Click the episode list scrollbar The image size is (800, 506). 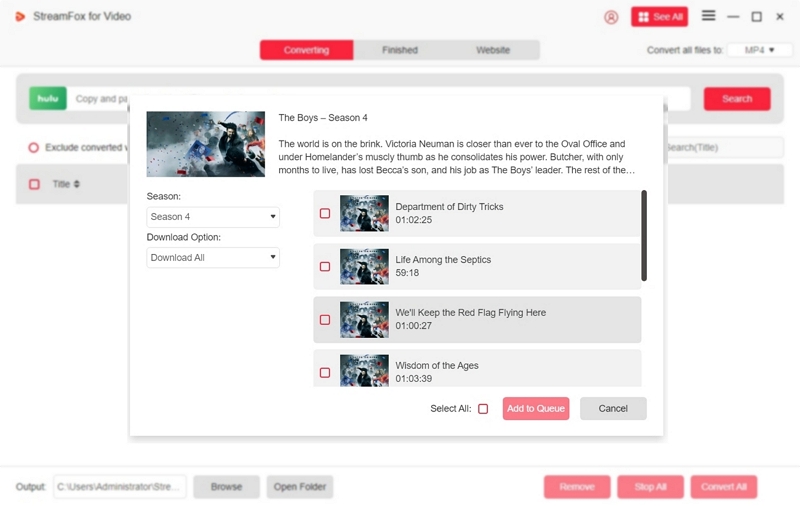click(x=644, y=236)
